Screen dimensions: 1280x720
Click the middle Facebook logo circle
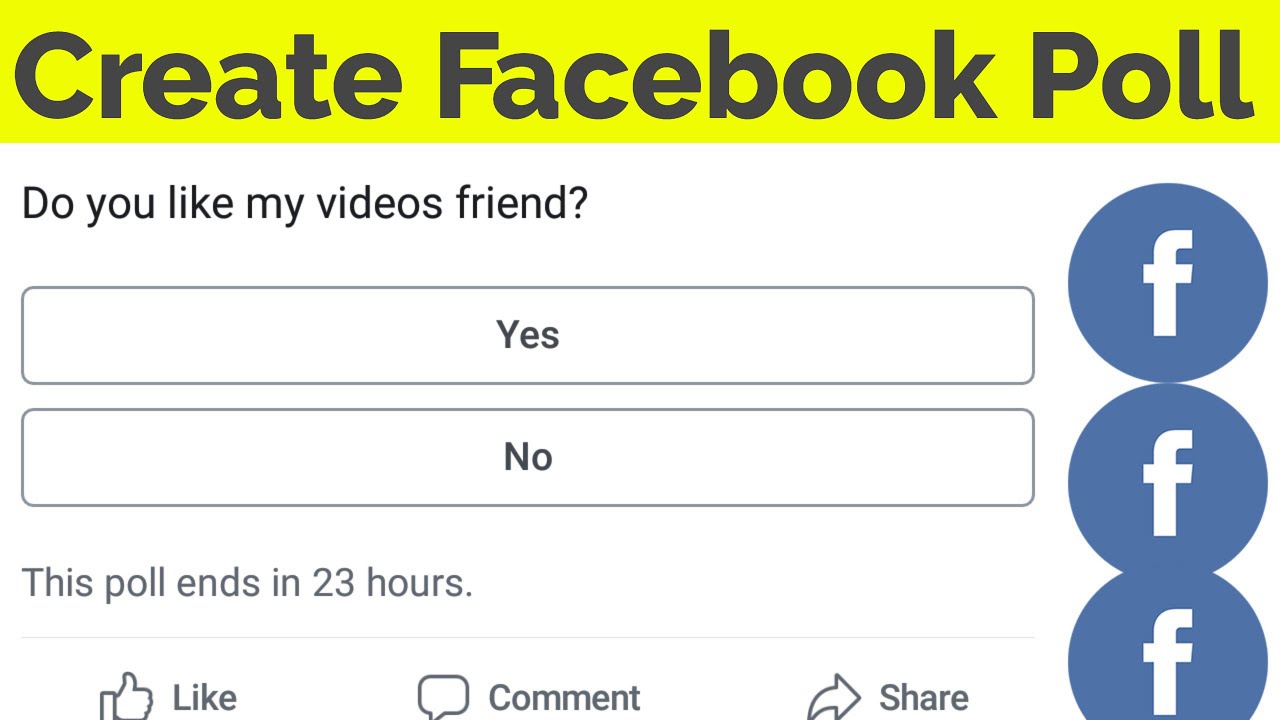1167,482
